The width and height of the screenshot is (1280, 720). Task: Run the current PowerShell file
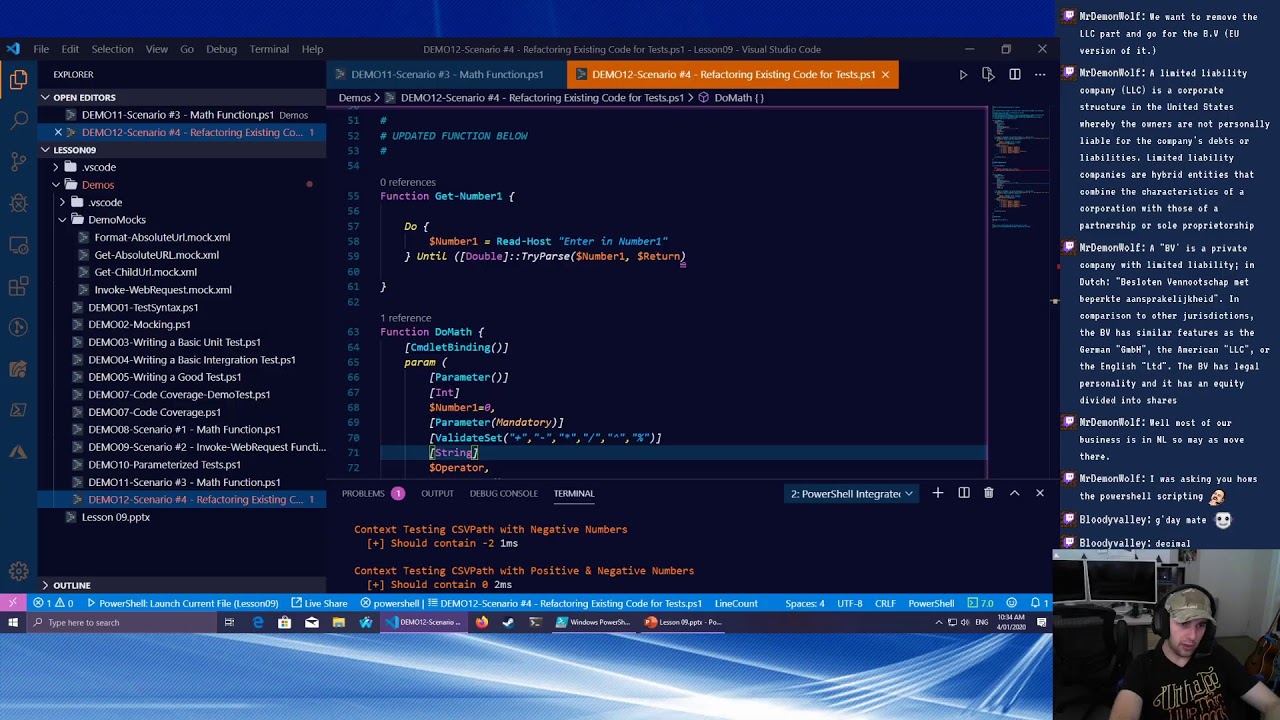point(963,74)
